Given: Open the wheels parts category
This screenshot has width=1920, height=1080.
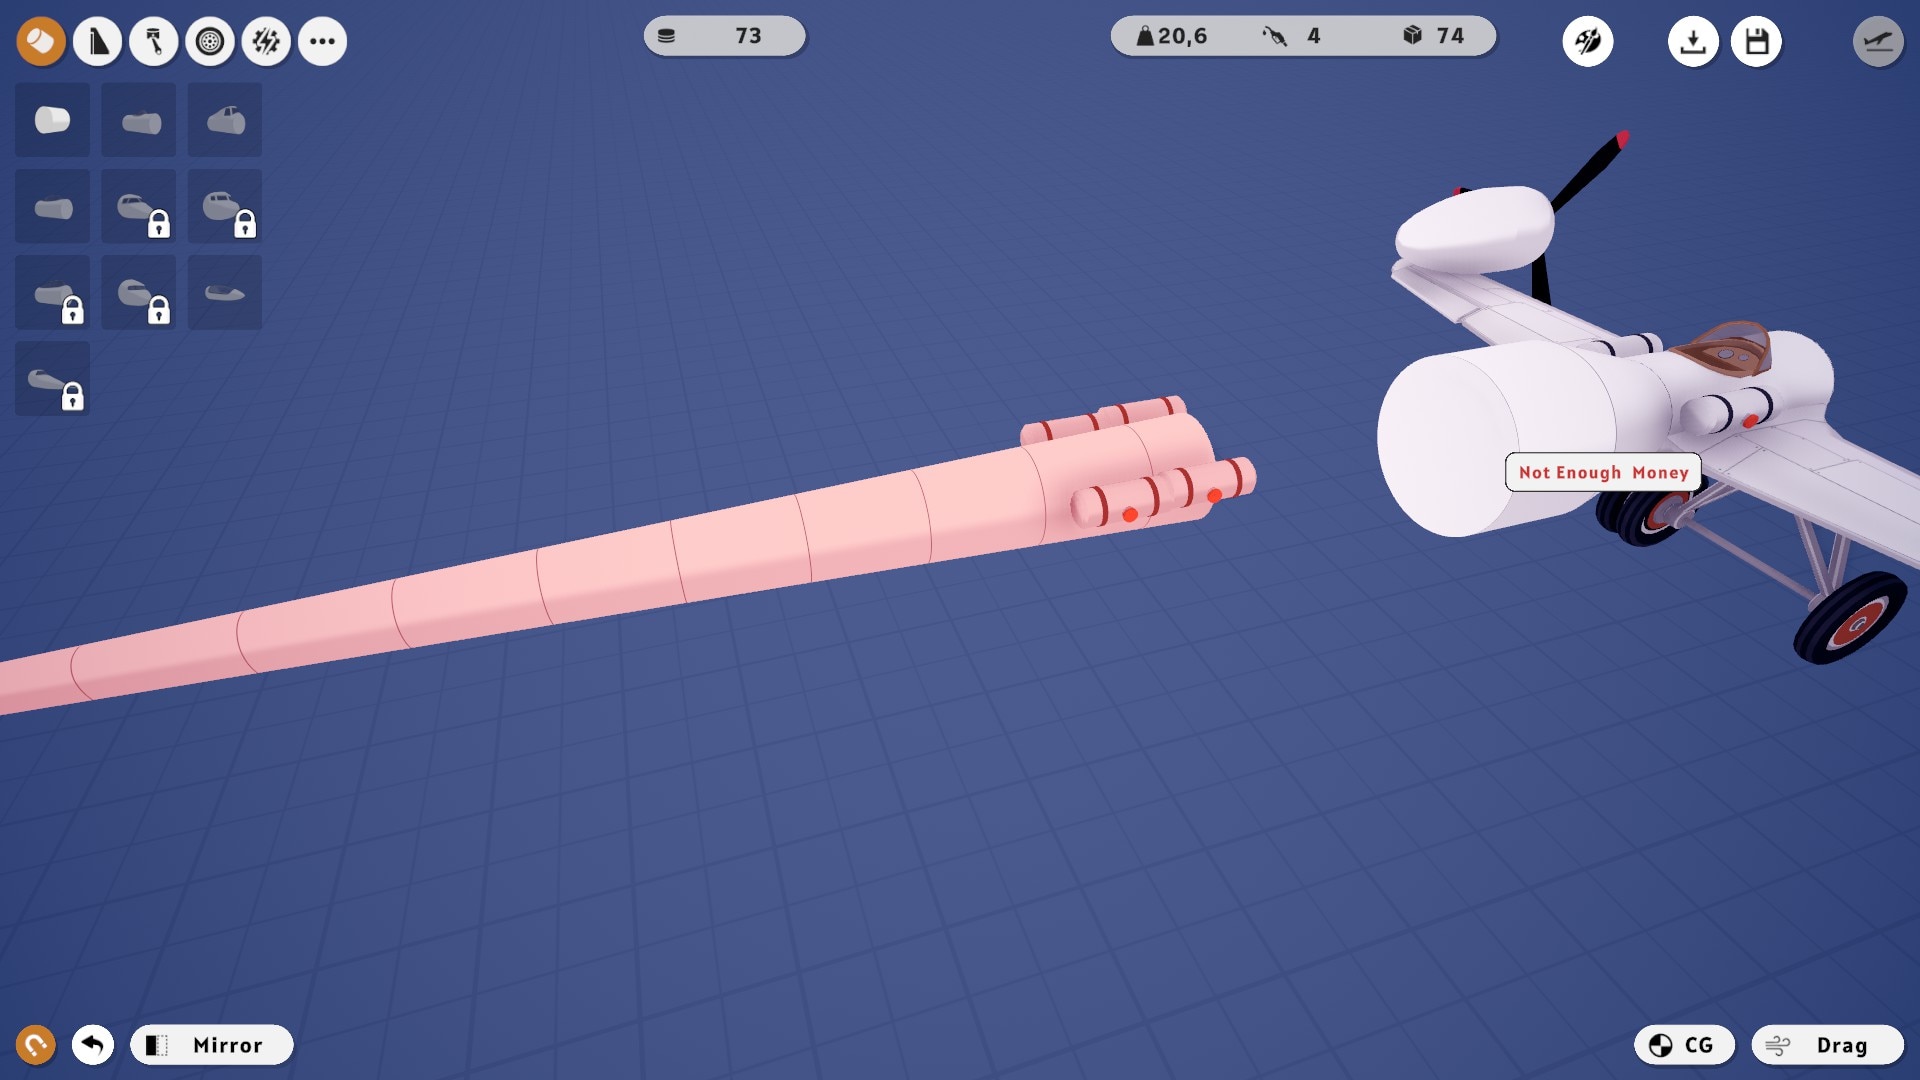Looking at the screenshot, I should tap(209, 41).
